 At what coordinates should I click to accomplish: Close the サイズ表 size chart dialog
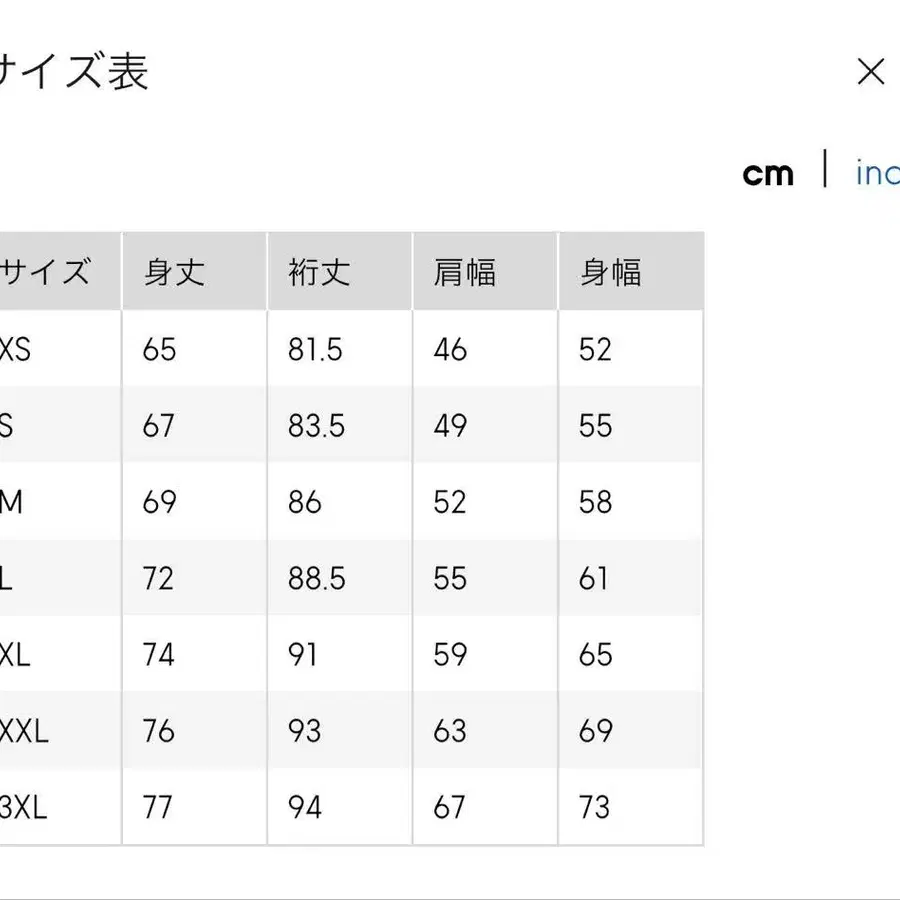tap(872, 72)
